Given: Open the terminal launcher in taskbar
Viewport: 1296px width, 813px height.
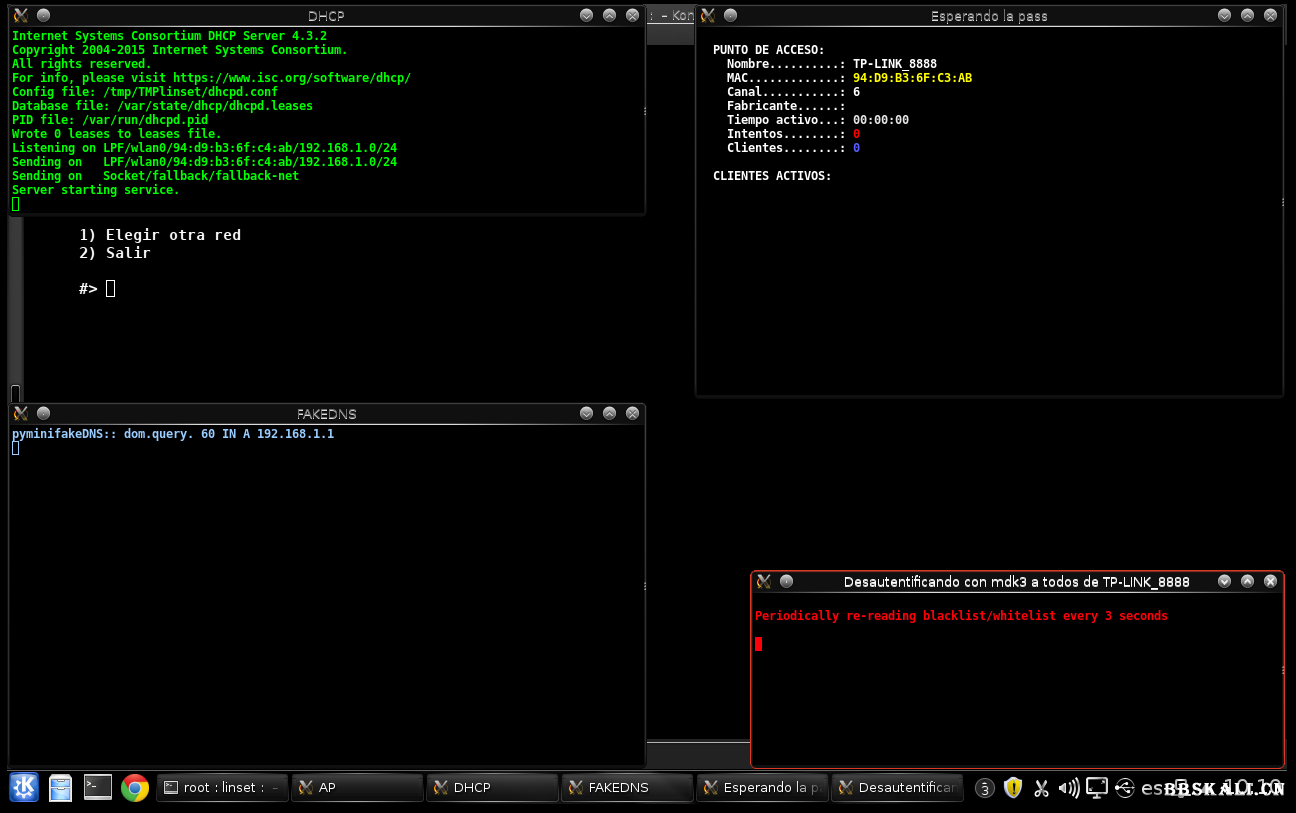Looking at the screenshot, I should point(98,788).
